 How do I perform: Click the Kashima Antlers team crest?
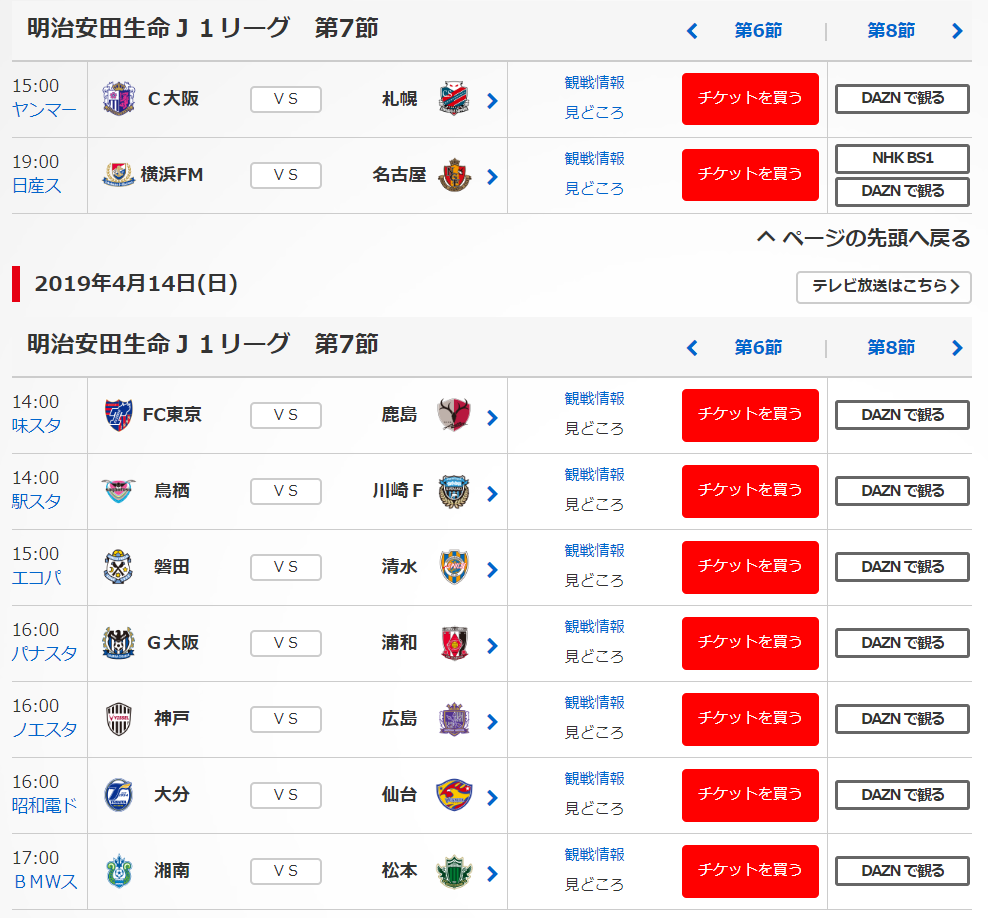(453, 415)
